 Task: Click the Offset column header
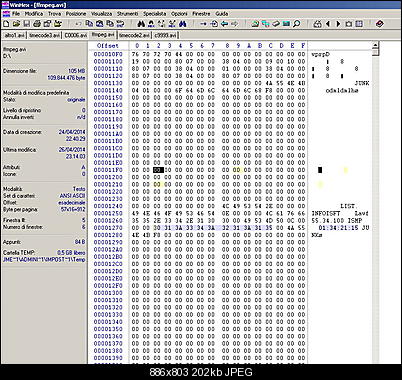click(108, 46)
